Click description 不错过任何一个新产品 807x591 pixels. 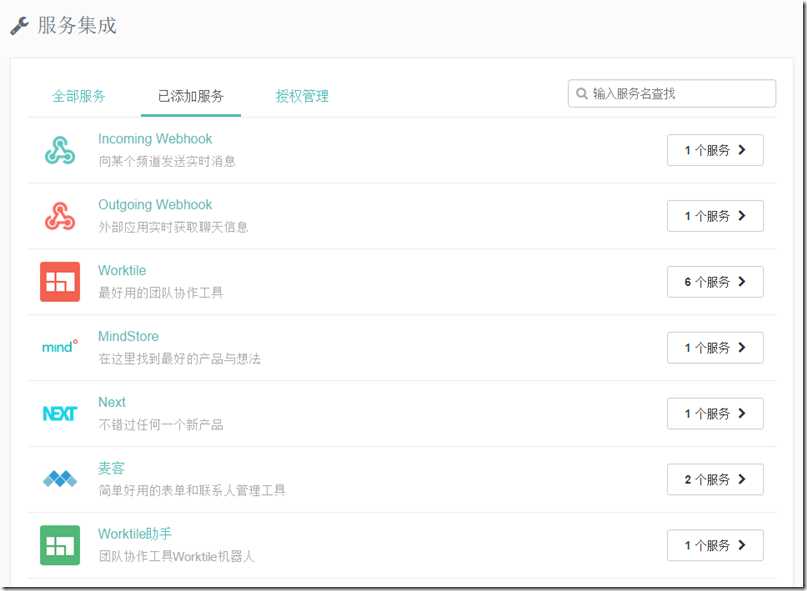(161, 425)
